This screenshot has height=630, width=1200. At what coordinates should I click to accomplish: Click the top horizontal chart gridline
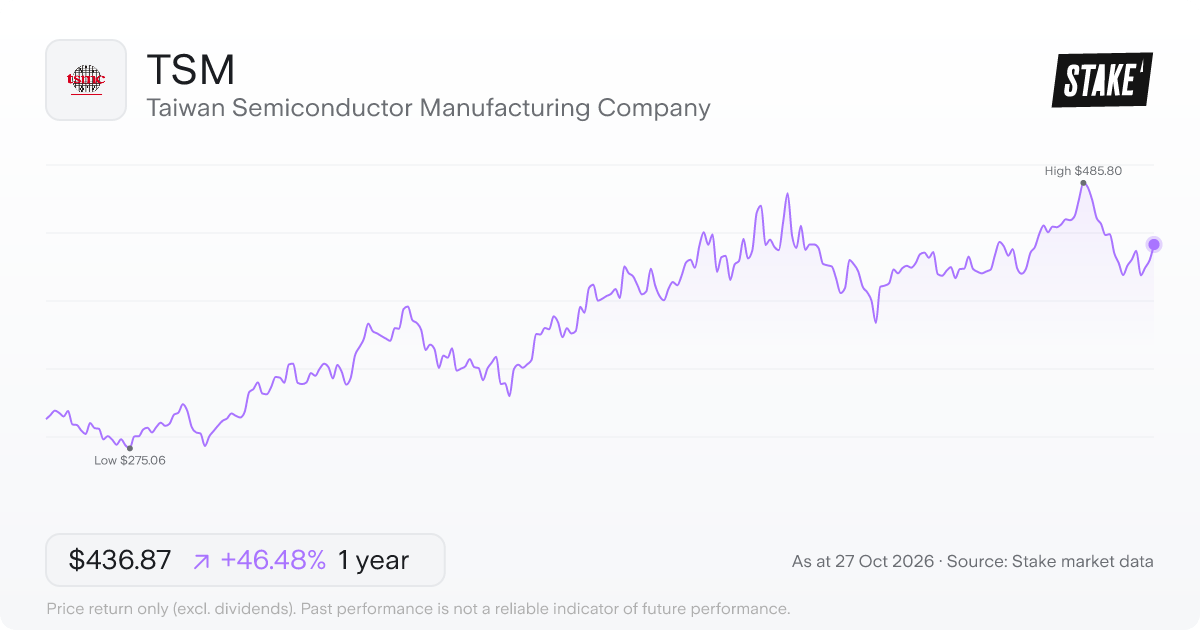[x=600, y=165]
